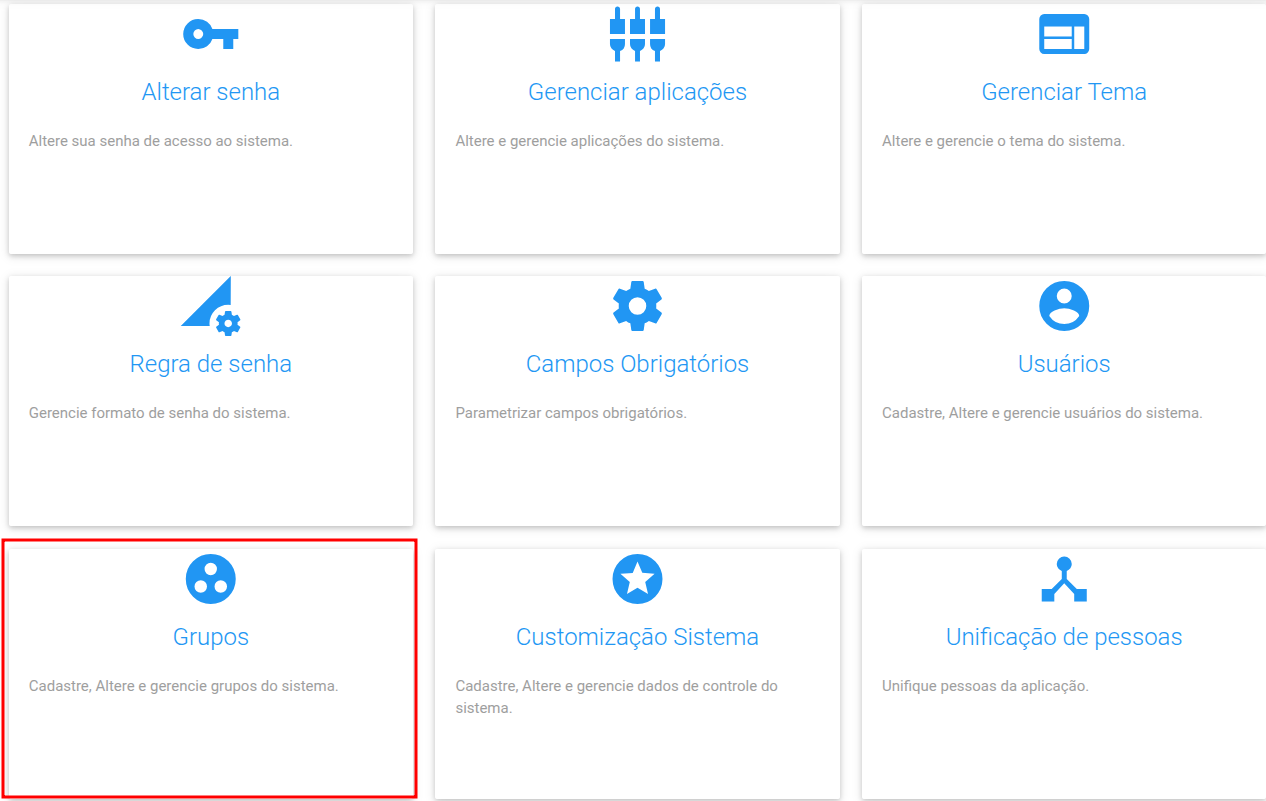This screenshot has width=1266, height=801.
Task: Click the Unificação de pessoas link
Action: [x=1064, y=636]
